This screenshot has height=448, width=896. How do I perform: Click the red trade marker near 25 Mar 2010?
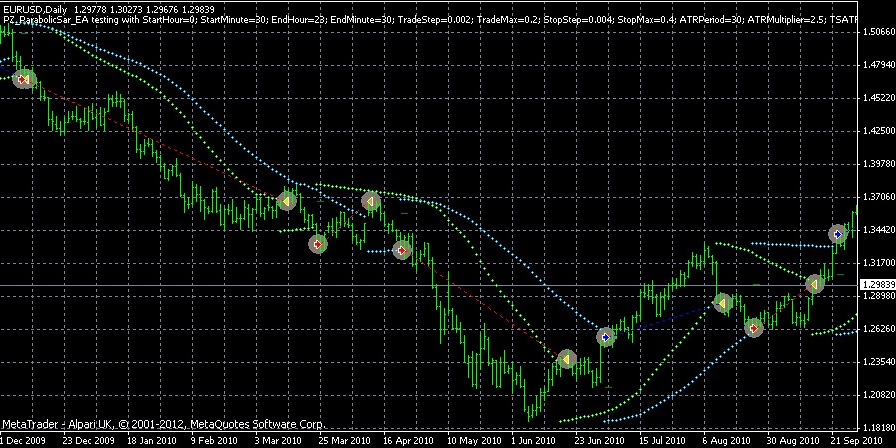pos(317,243)
